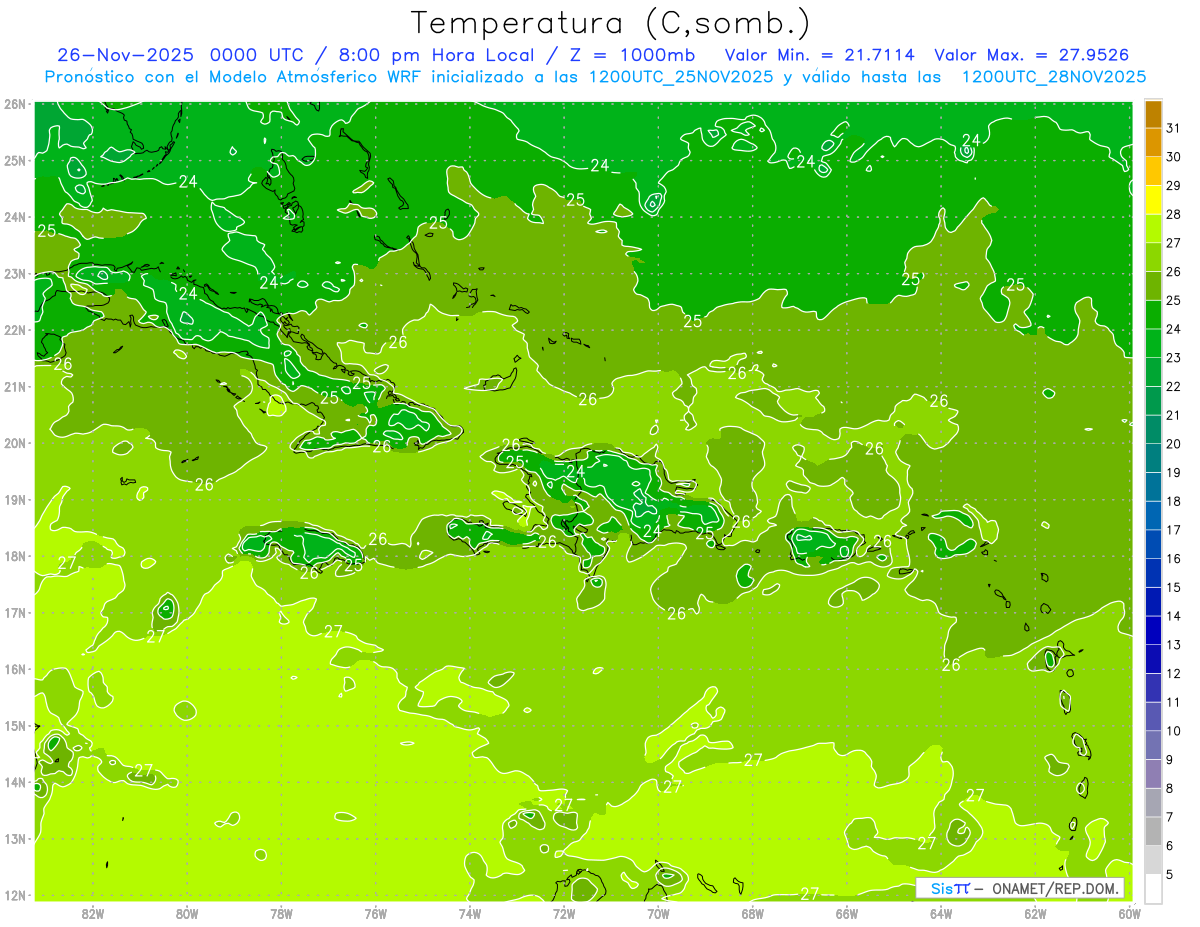Click the 70W longitude axis label
1200x927 pixels.
pyautogui.click(x=658, y=913)
